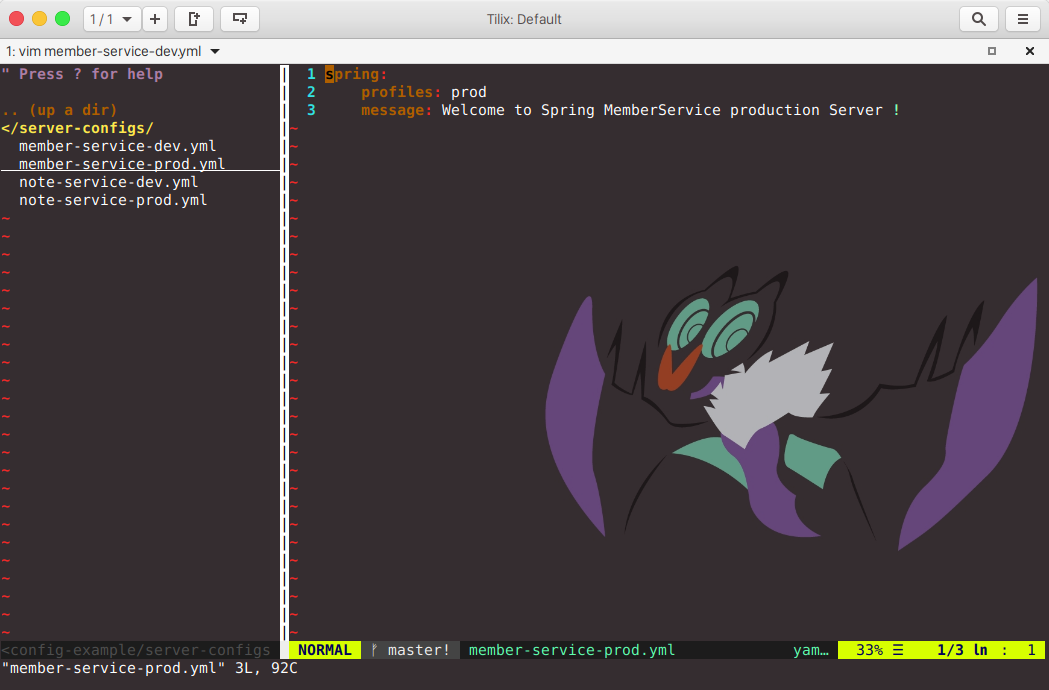This screenshot has height=690, width=1049.
Task: Open the Tilix hamburger menu
Action: coord(1023,19)
